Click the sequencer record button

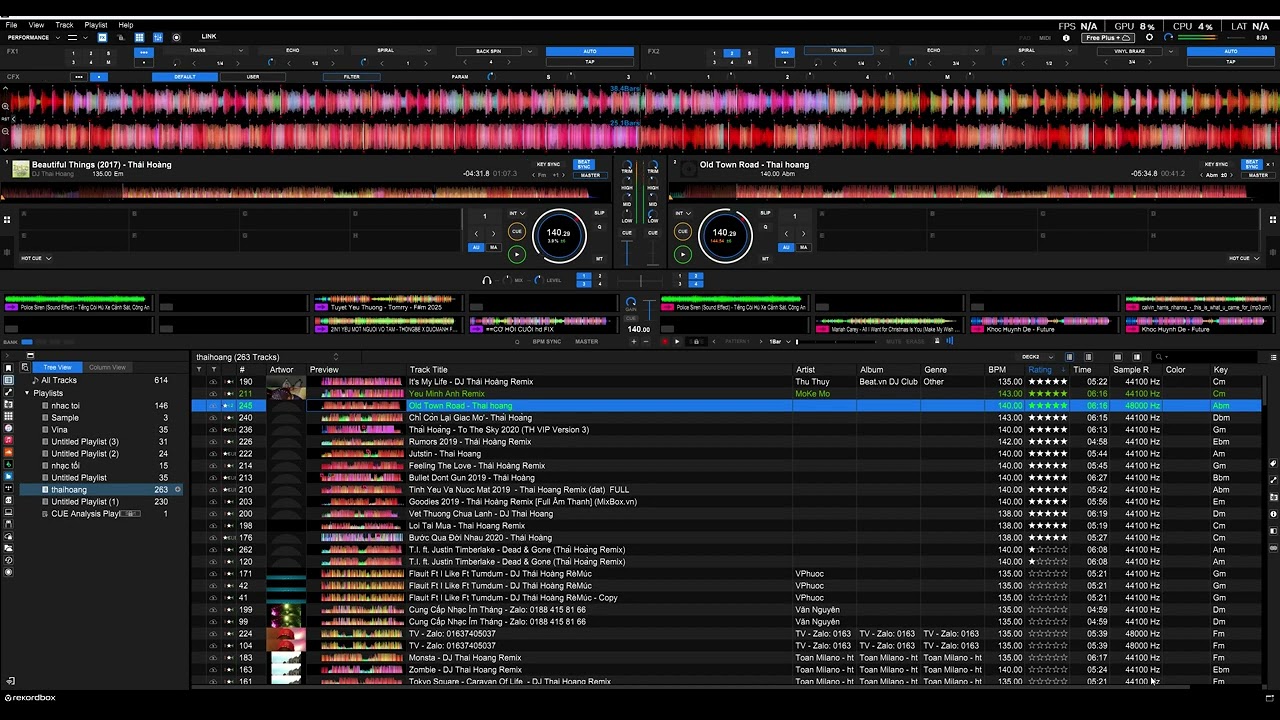[665, 342]
